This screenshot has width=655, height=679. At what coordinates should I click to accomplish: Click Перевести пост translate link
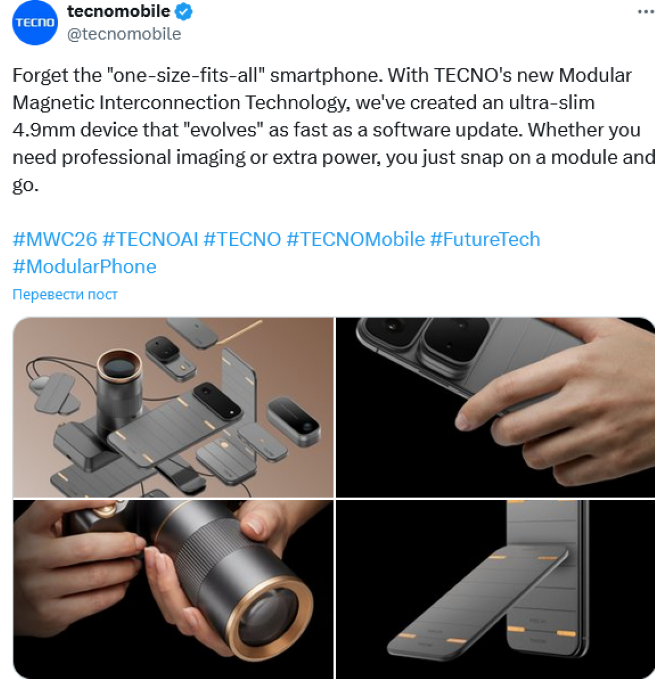(x=65, y=294)
